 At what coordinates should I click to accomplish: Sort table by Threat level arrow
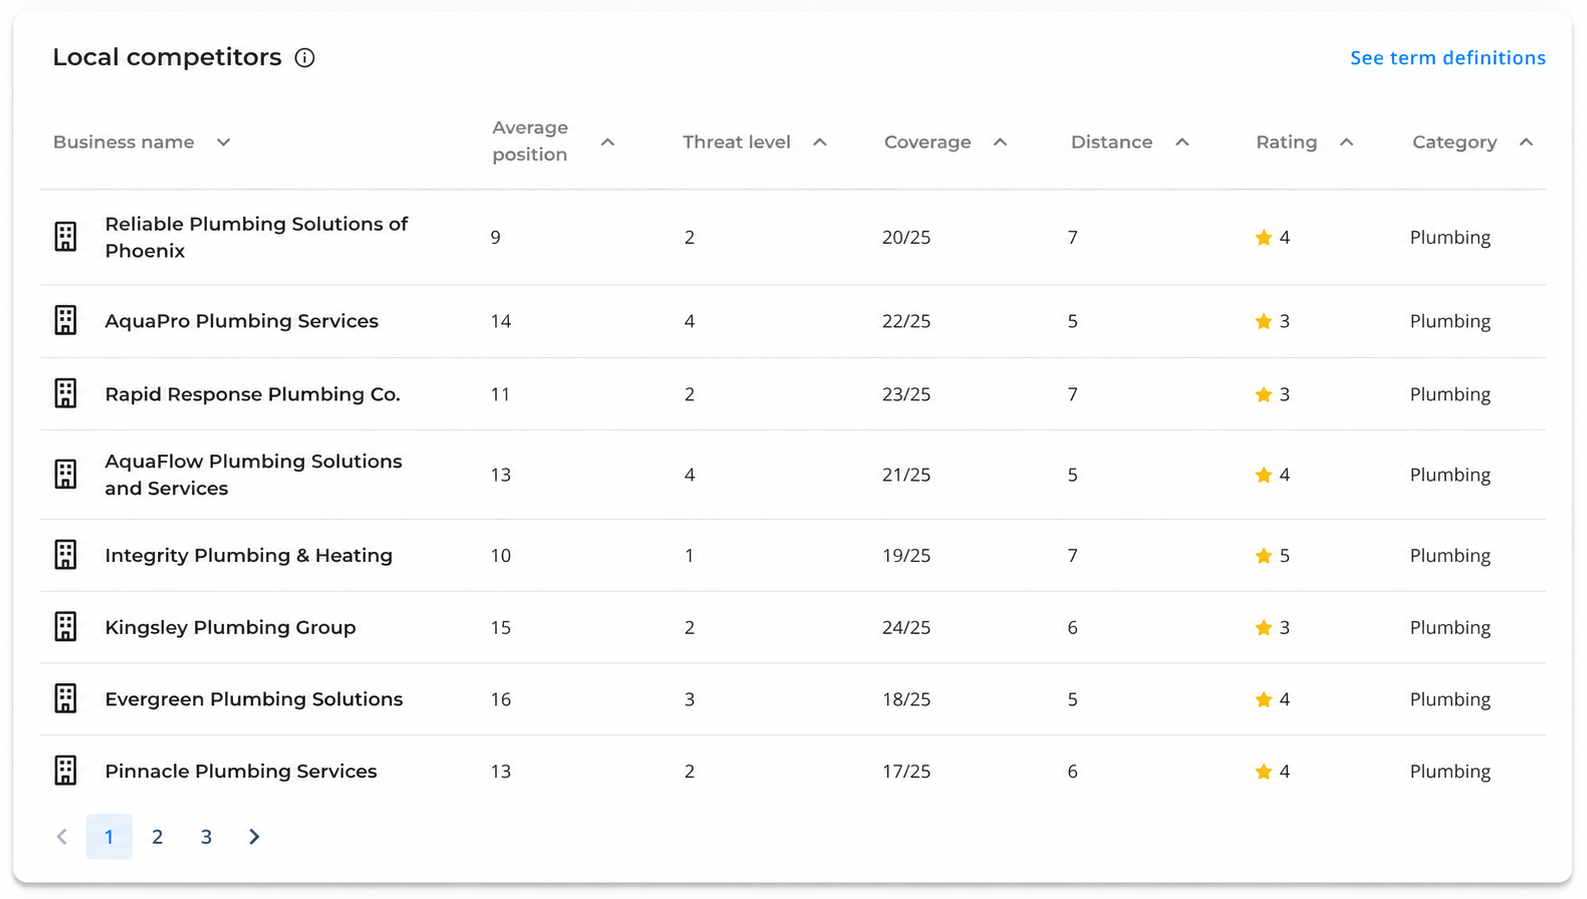tap(820, 142)
